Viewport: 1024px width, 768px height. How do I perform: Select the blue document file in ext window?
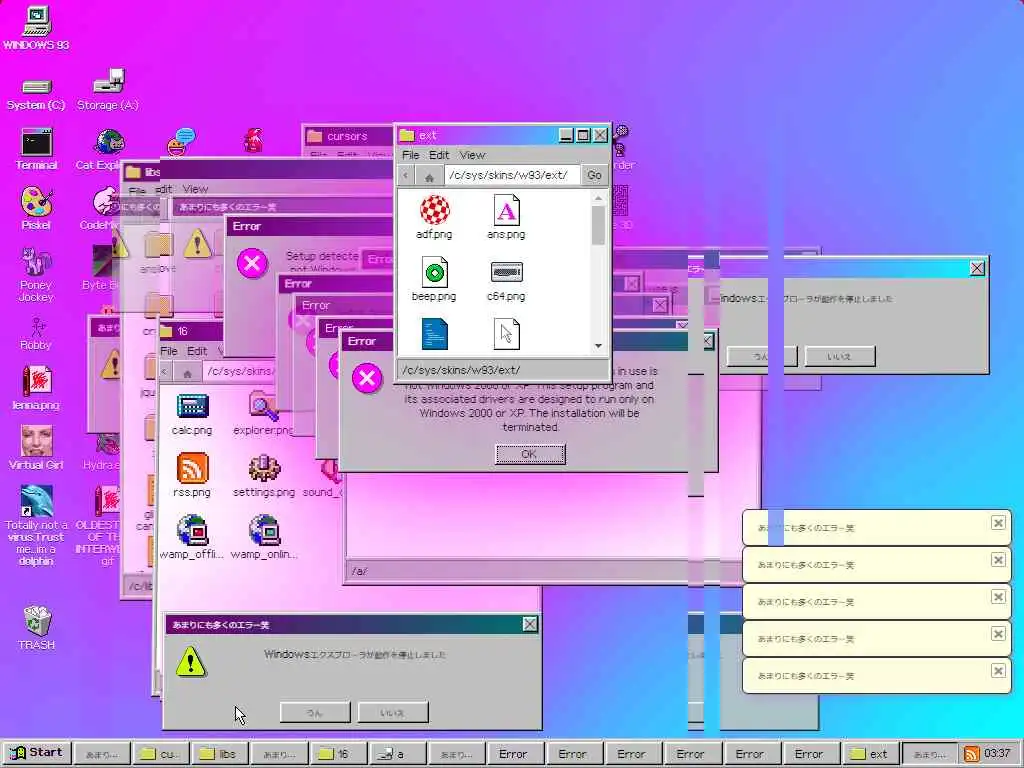click(x=434, y=334)
